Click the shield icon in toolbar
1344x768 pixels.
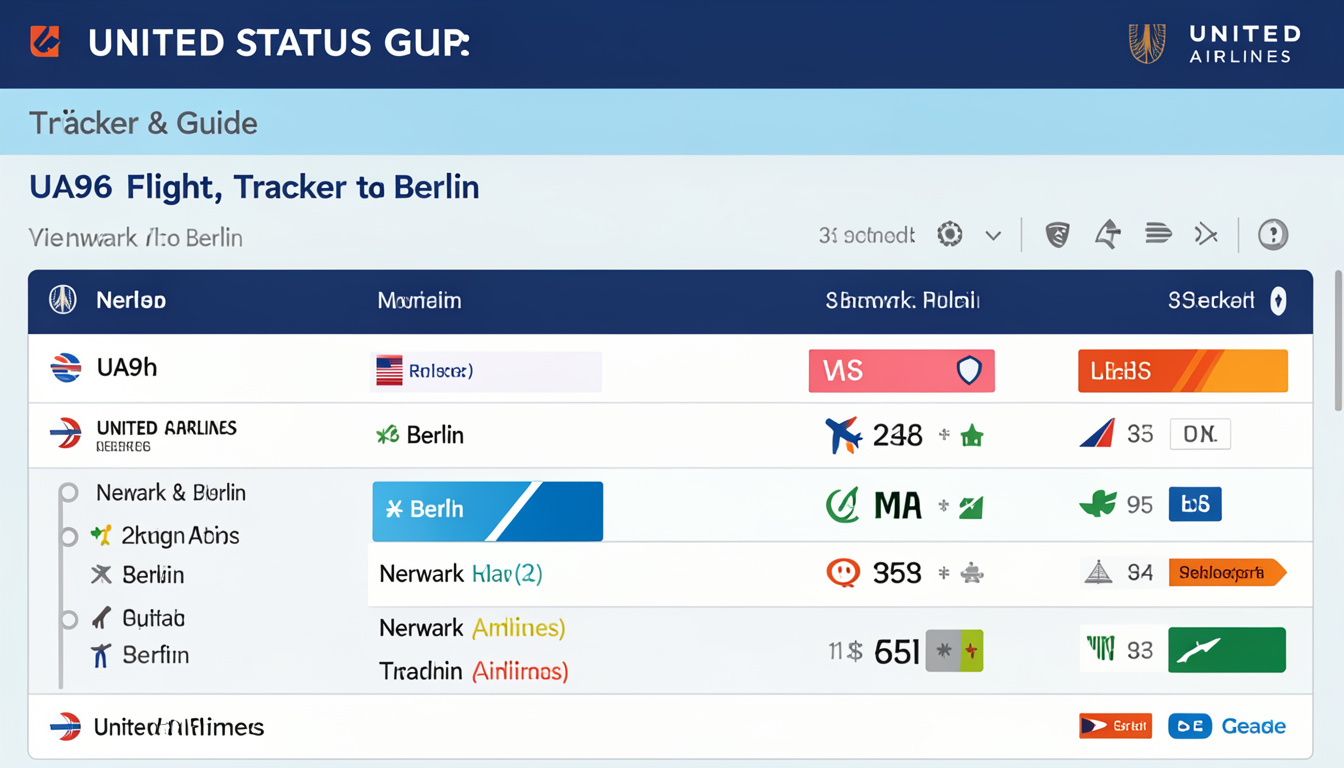tap(1057, 235)
